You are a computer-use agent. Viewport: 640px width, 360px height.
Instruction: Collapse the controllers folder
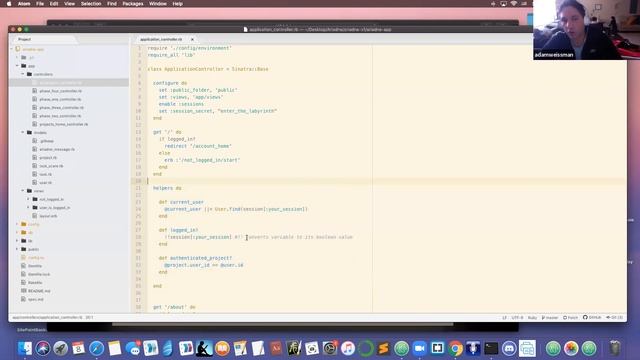coord(23,74)
